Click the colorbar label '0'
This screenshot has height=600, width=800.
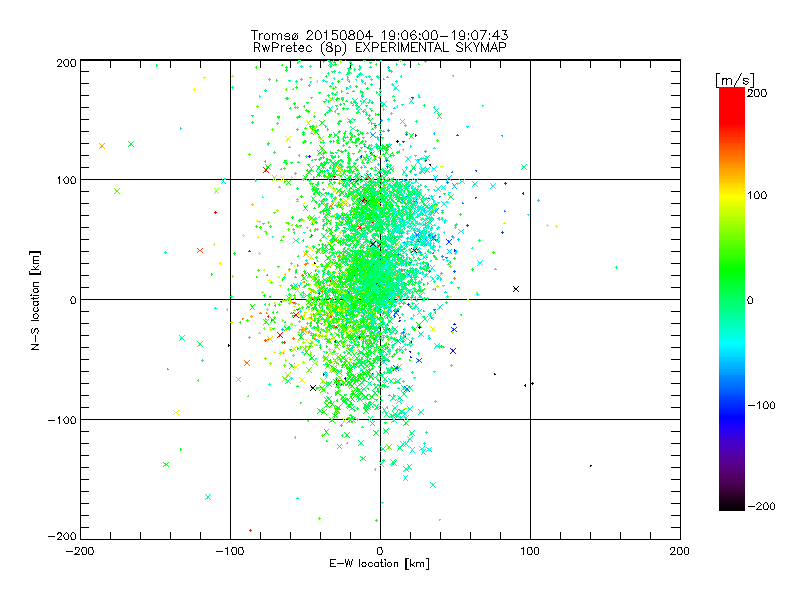pyautogui.click(x=750, y=300)
